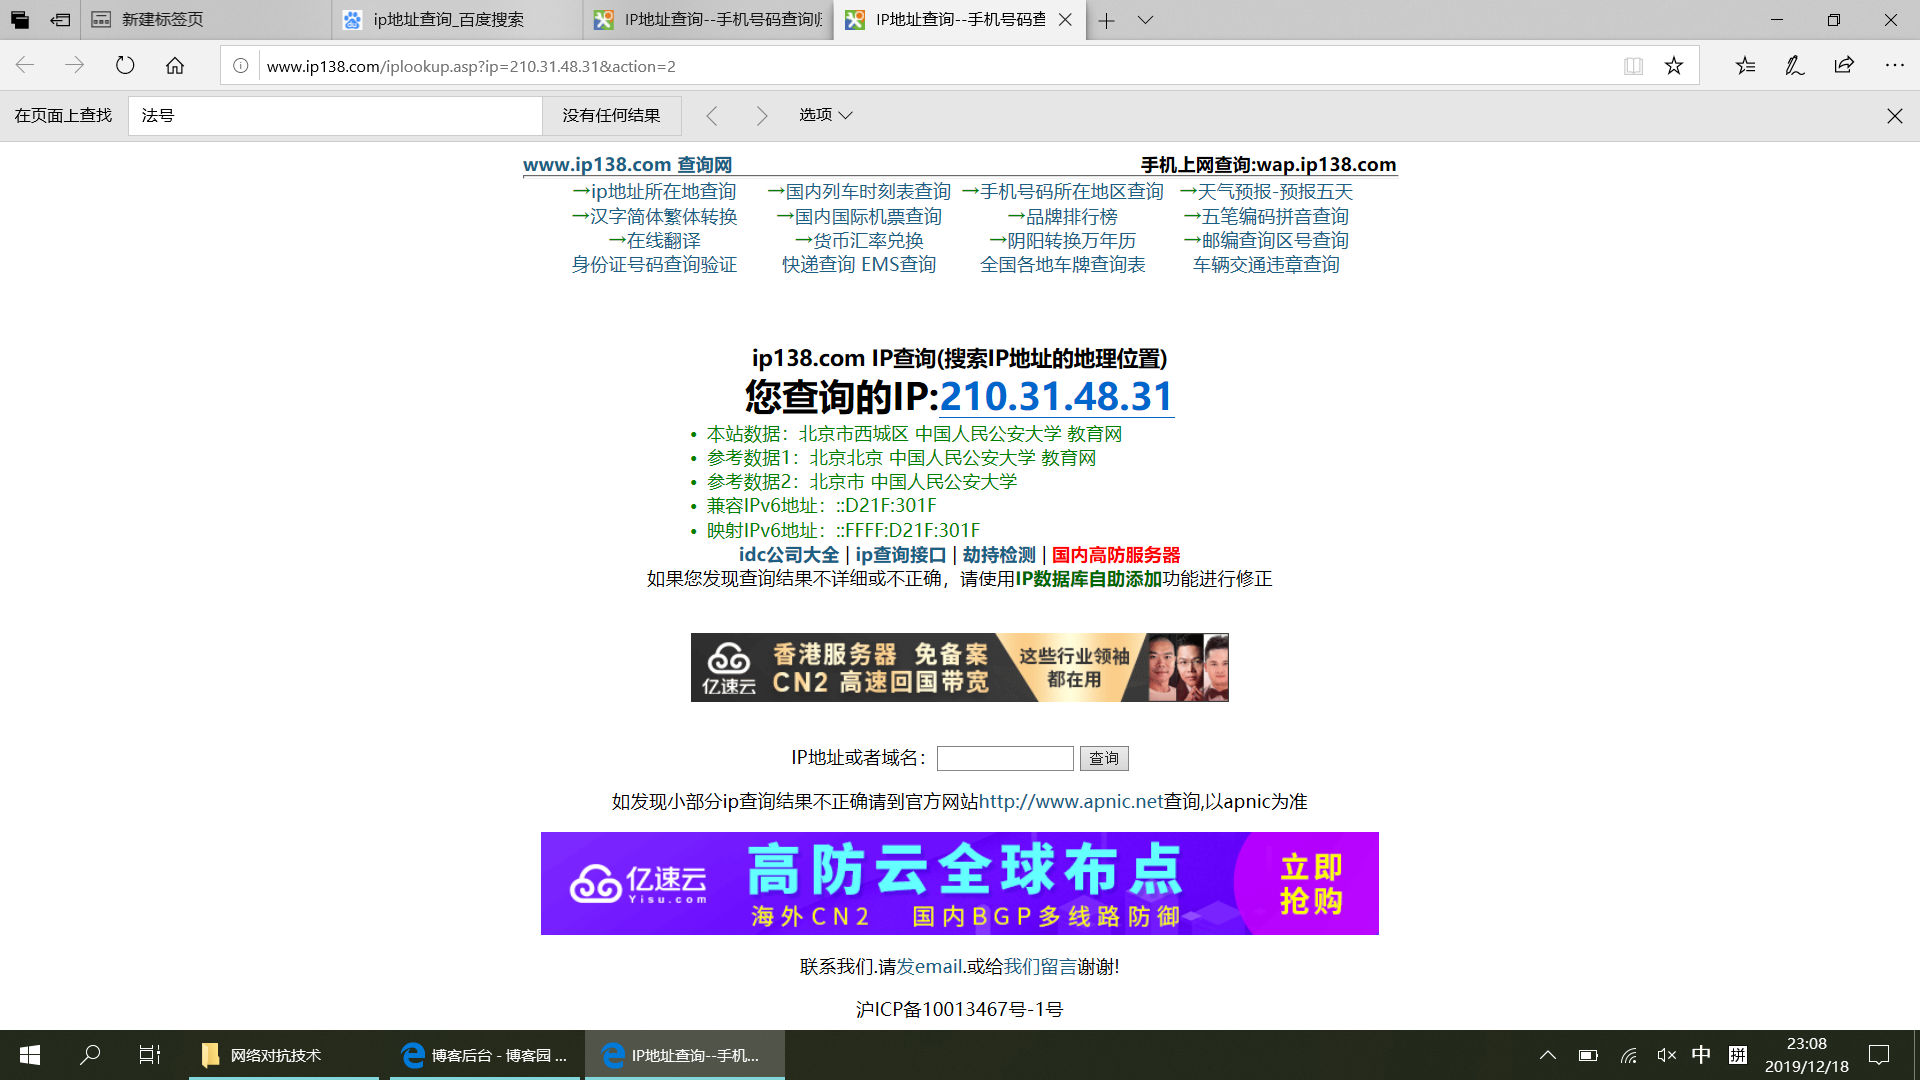
Task: Click the IP地址或者域名 input field
Action: [1004, 758]
